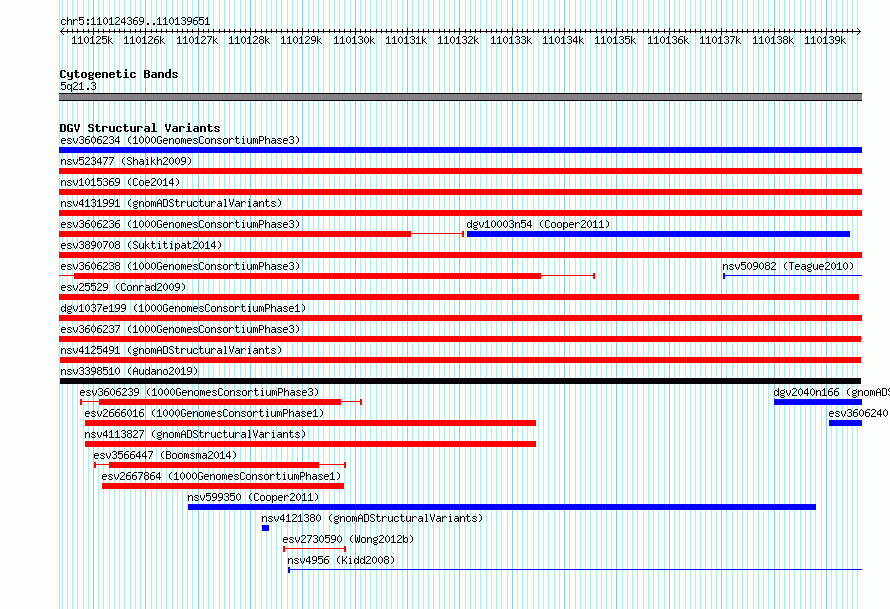Click the black nsv3398510 variant bar
The height and width of the screenshot is (609, 890).
(x=460, y=381)
